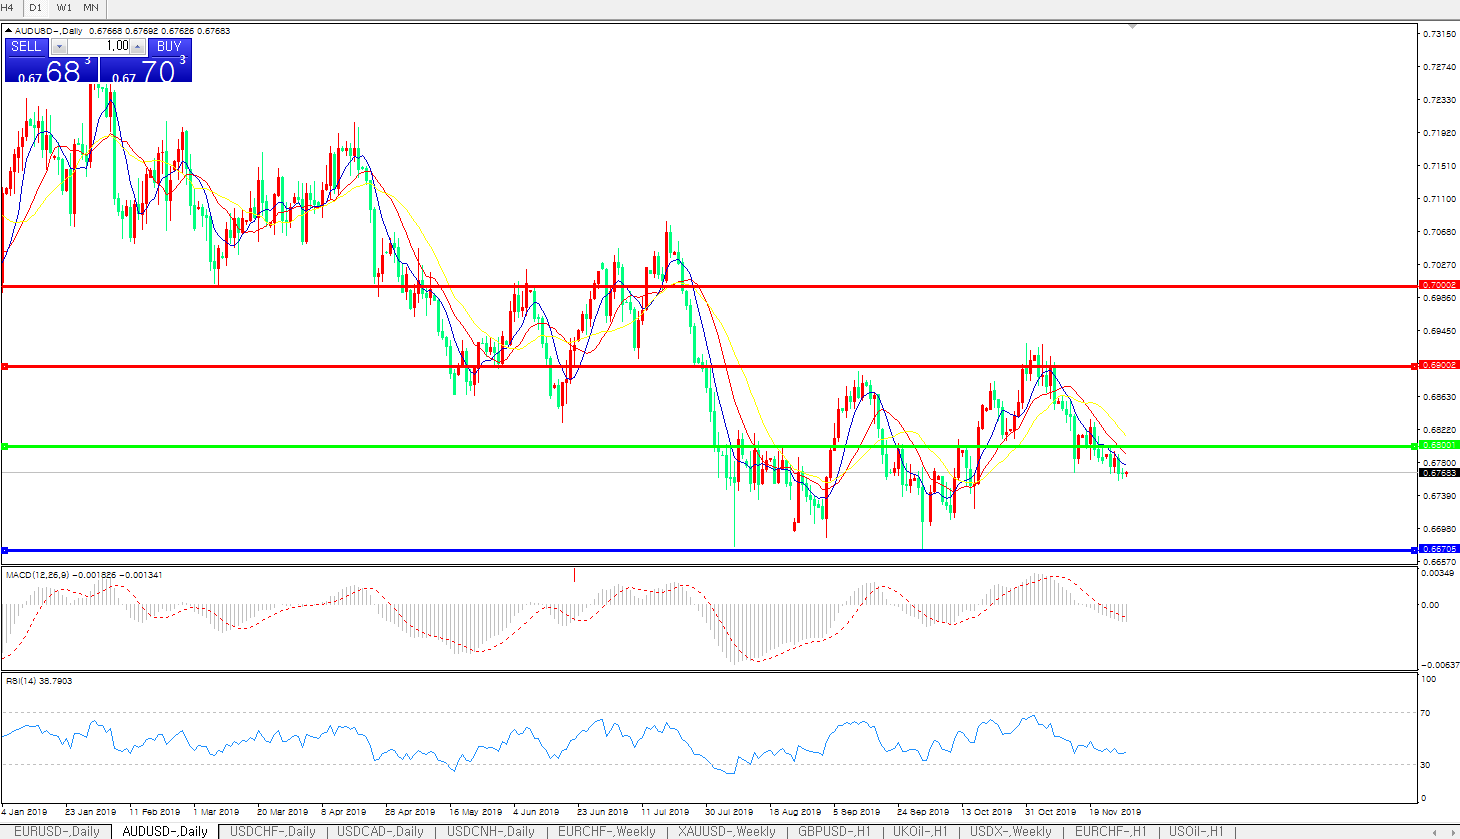Screen dimensions: 1460x839
Task: Increase lot volume with the up arrow
Action: [138, 47]
